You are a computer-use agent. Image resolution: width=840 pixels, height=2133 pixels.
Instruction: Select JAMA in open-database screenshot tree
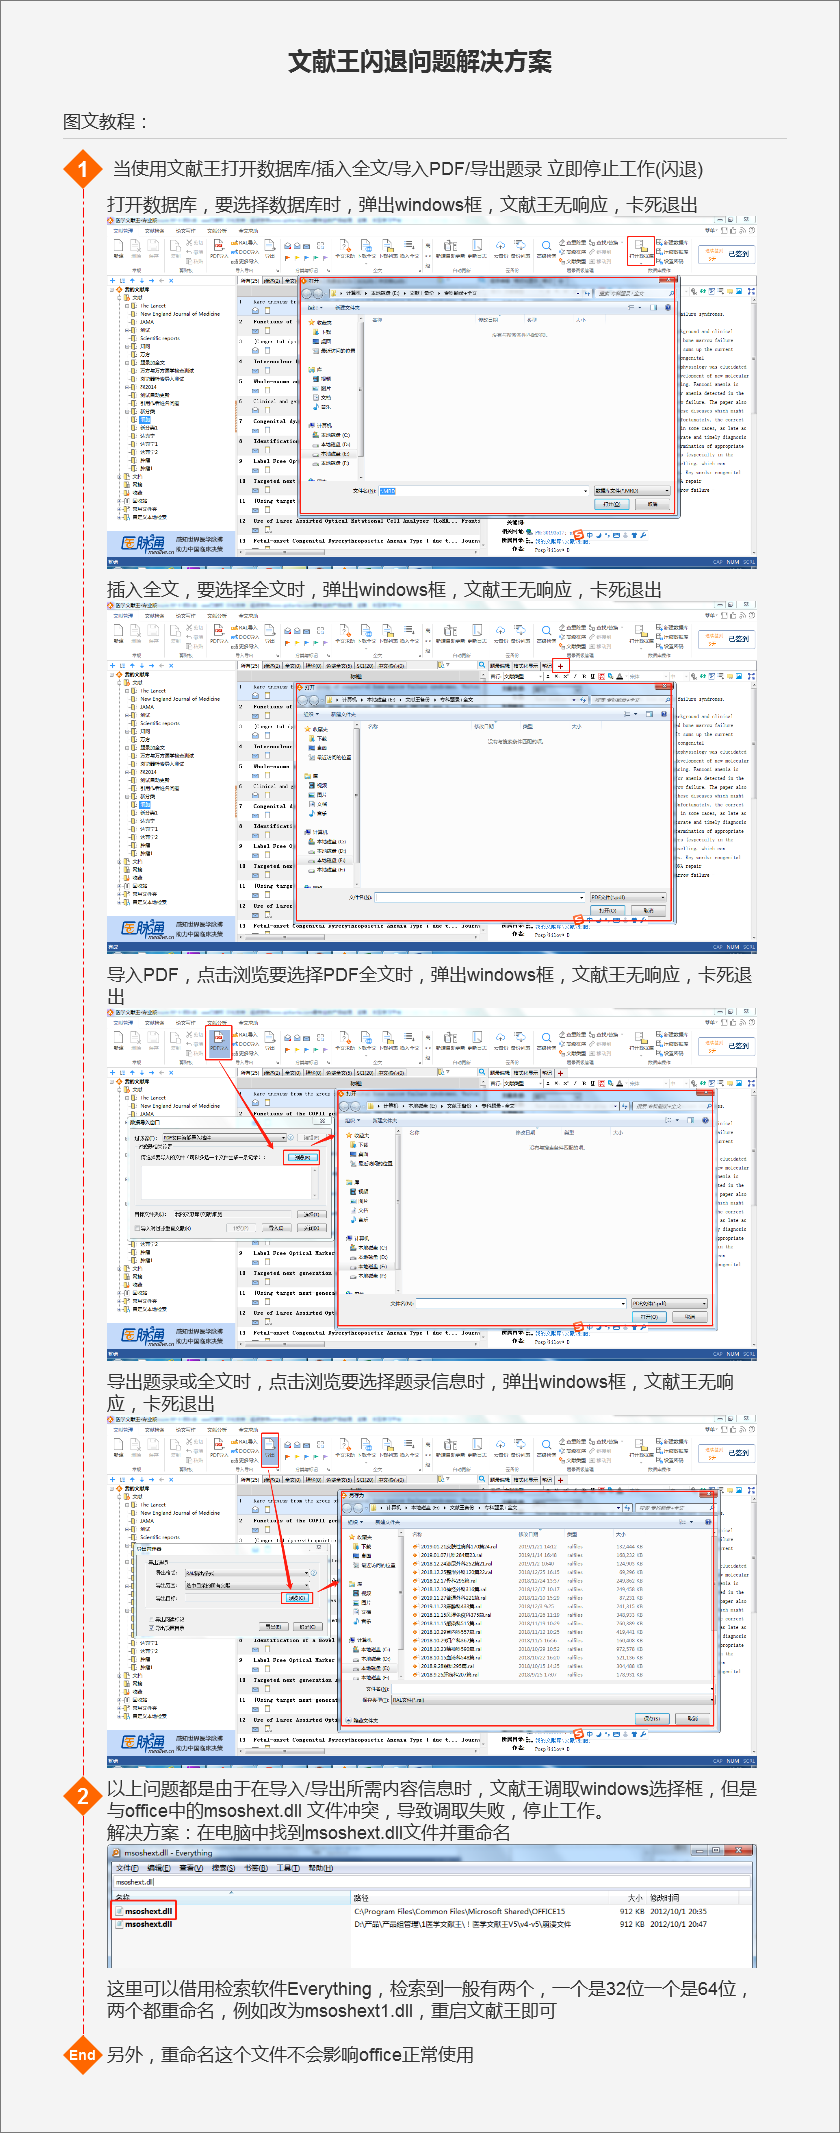[x=147, y=322]
